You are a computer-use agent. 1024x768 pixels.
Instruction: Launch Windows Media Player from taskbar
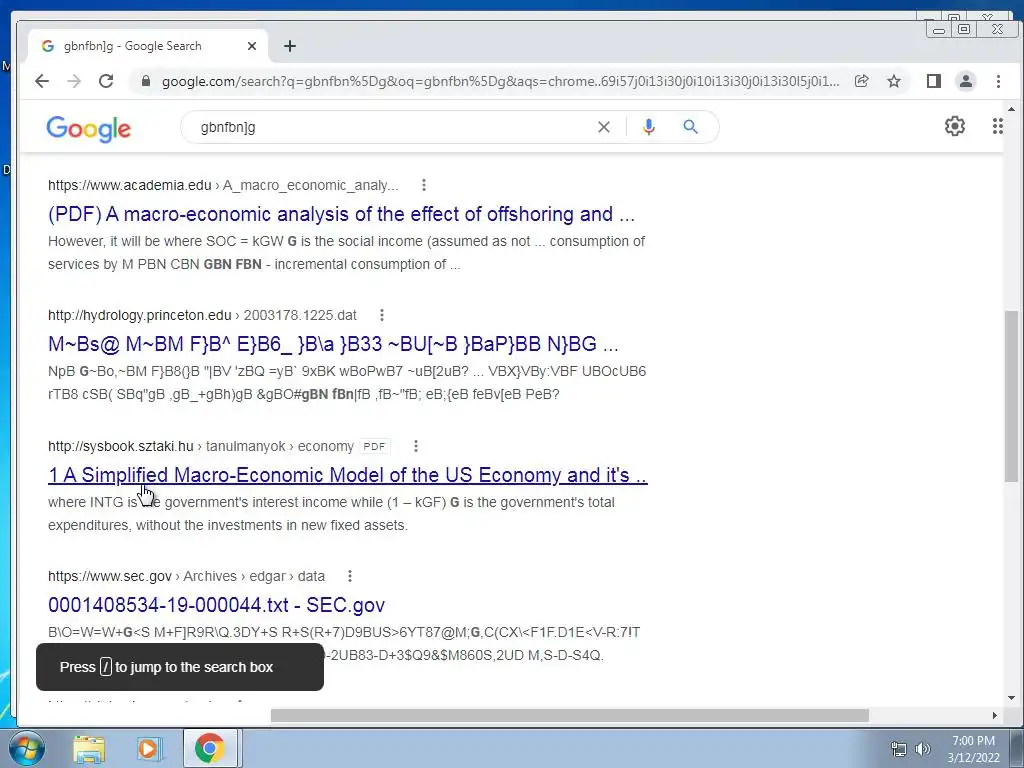click(148, 748)
